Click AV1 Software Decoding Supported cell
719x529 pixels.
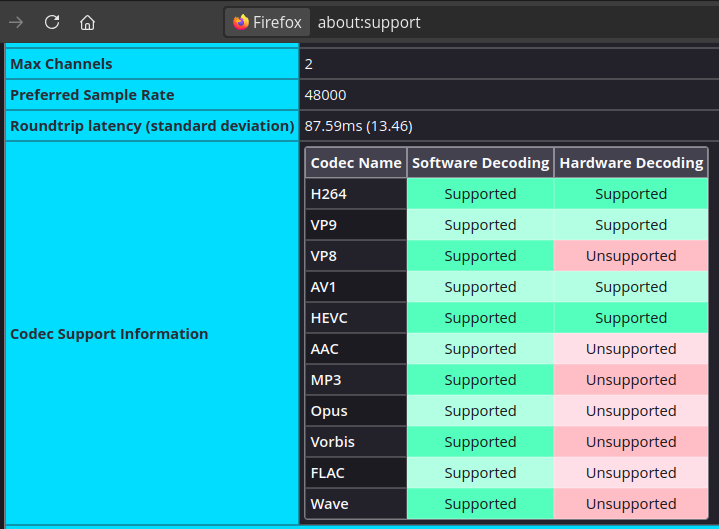[480, 287]
